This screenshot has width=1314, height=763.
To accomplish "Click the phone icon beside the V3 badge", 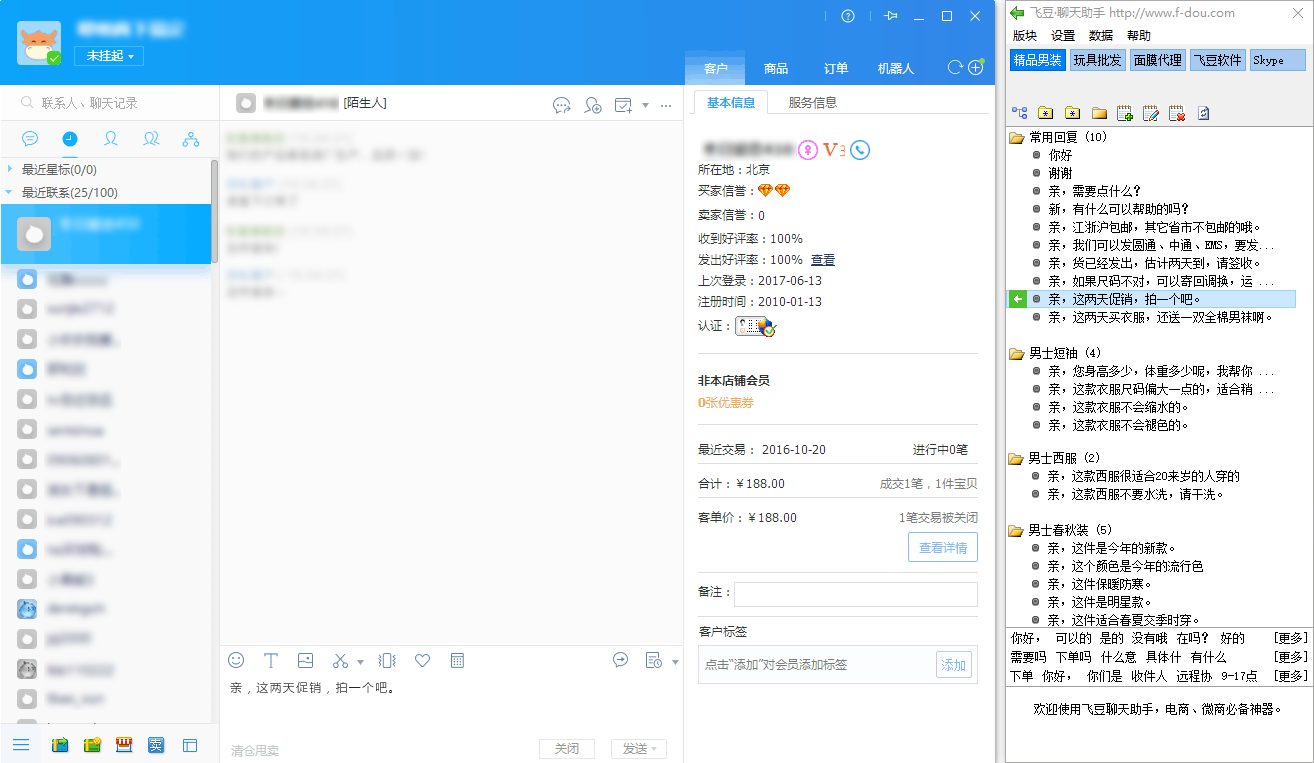I will pyautogui.click(x=860, y=150).
